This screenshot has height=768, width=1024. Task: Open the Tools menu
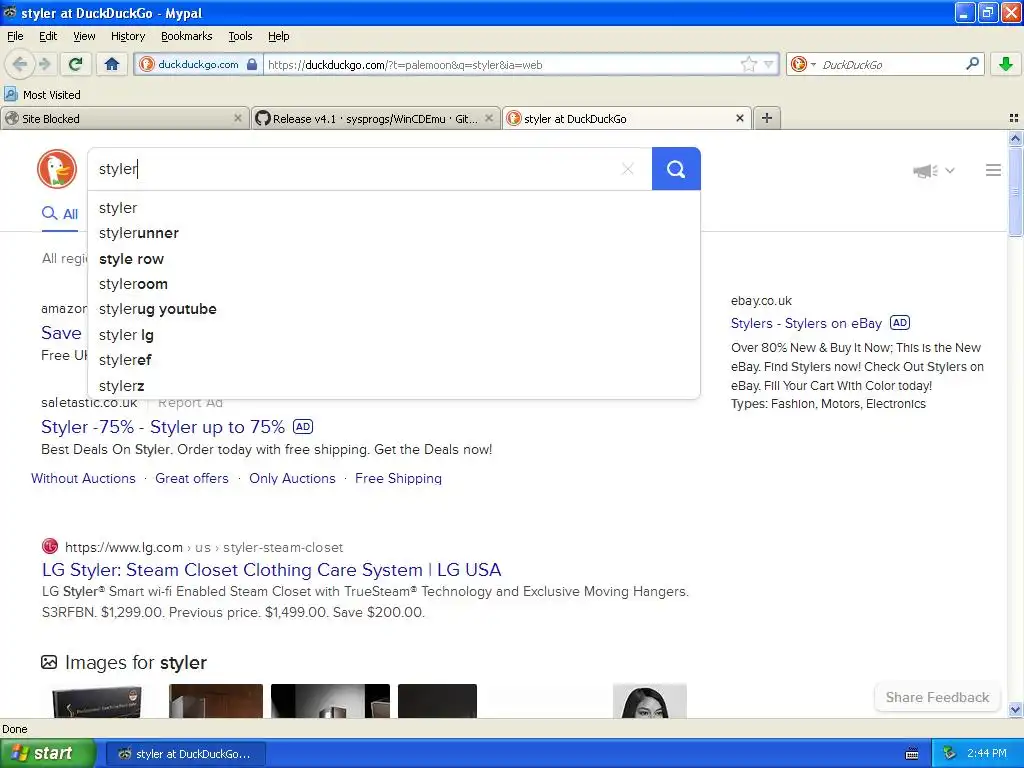240,36
